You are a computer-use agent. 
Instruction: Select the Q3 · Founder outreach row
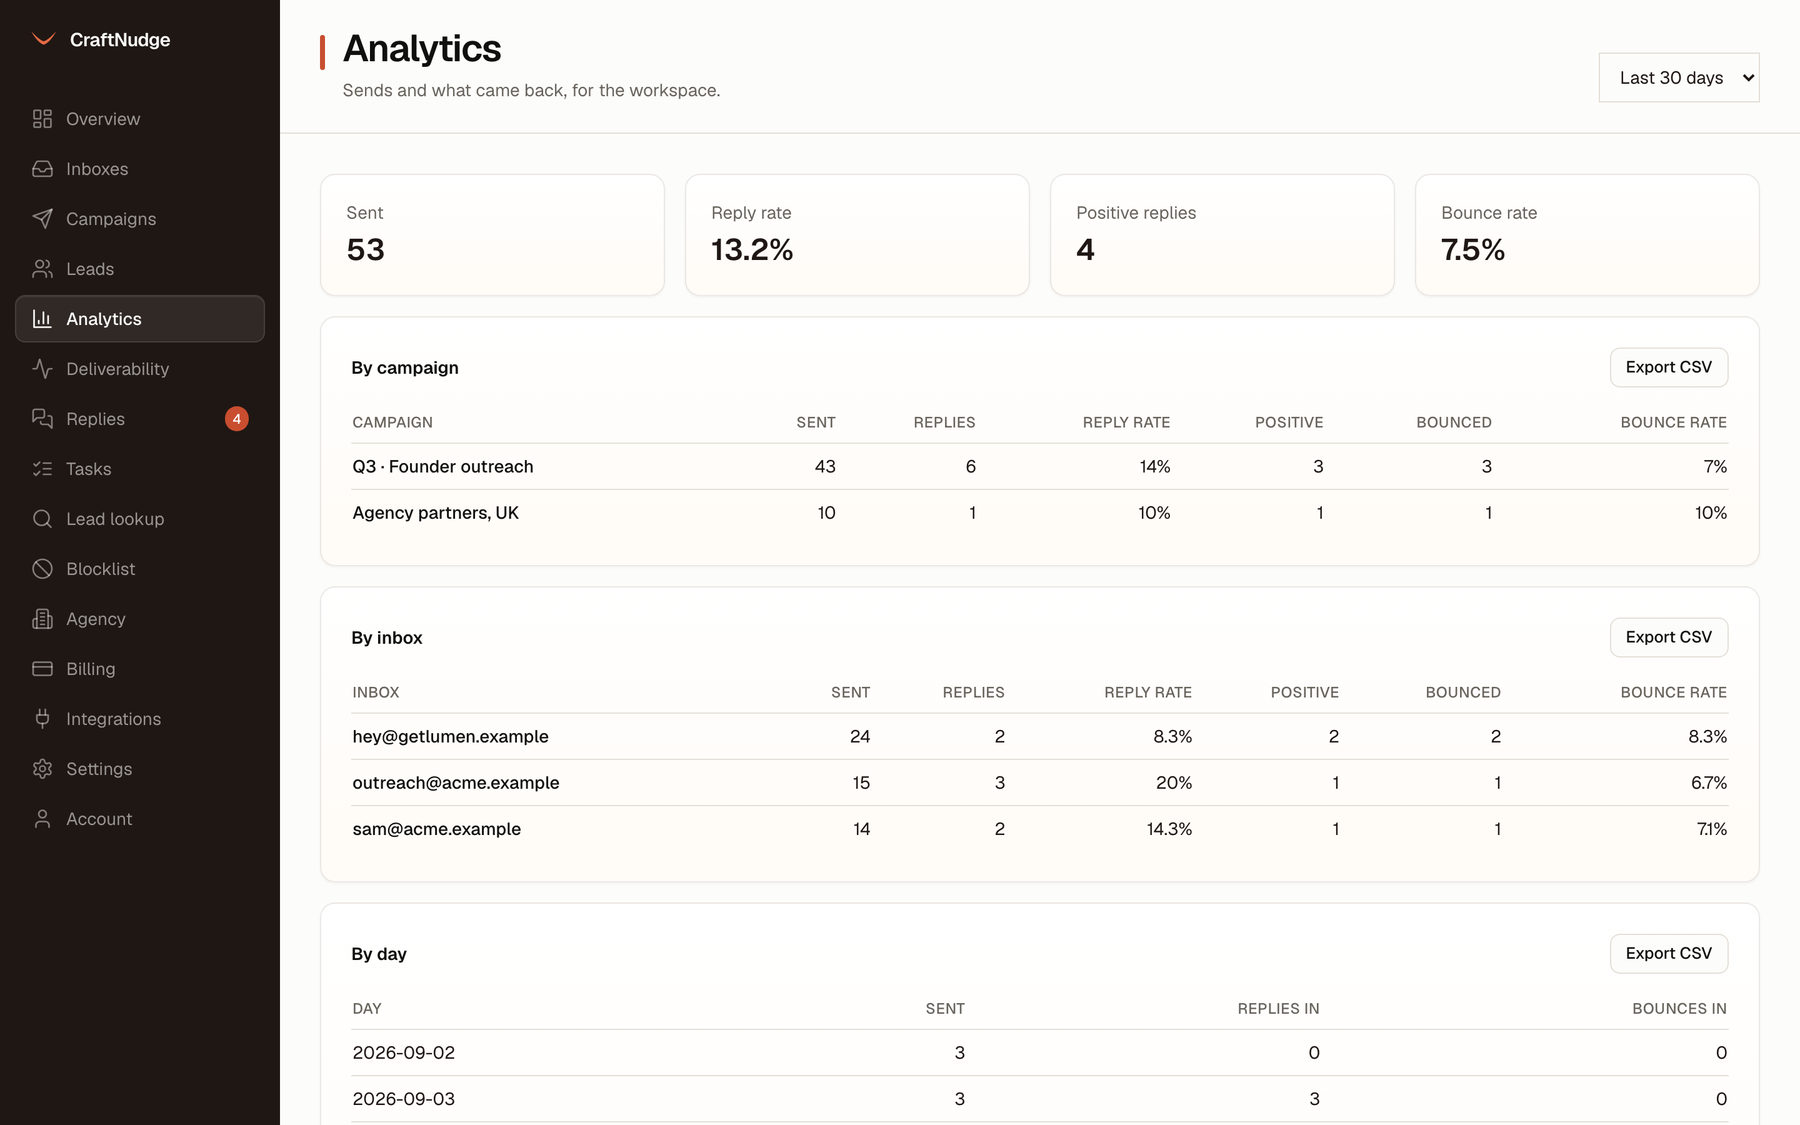tap(1040, 466)
